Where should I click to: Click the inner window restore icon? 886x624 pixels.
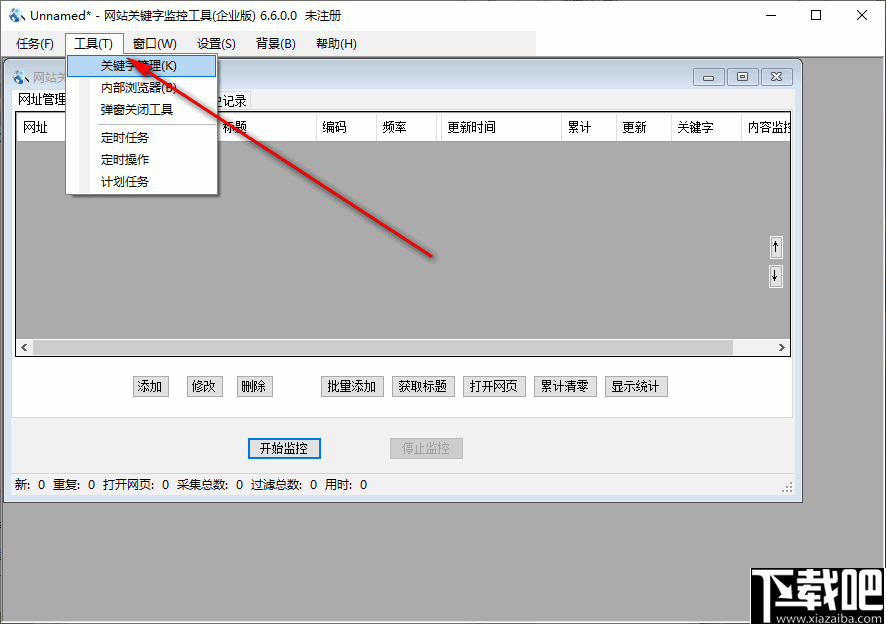click(x=742, y=76)
